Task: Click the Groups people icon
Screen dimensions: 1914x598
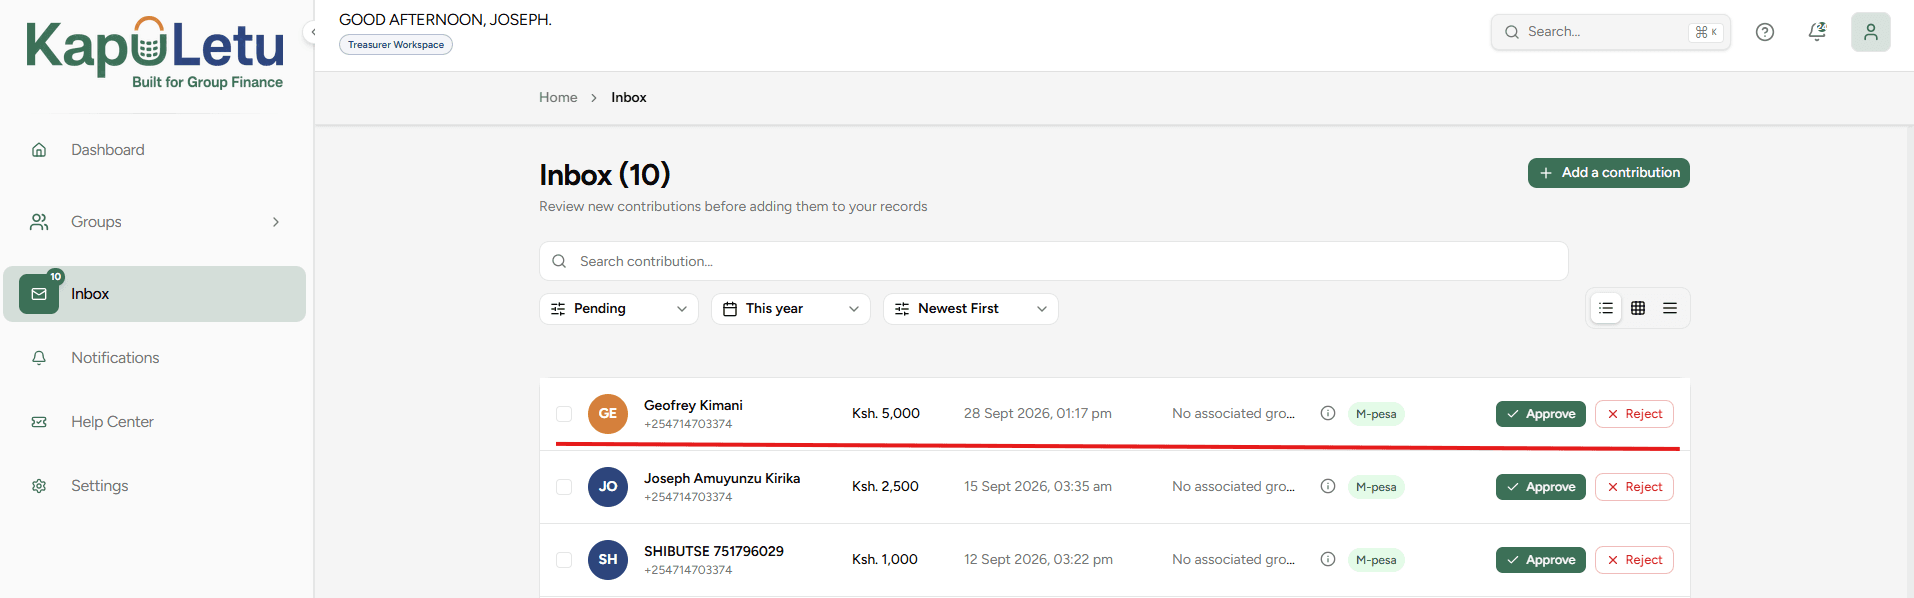Action: point(39,222)
